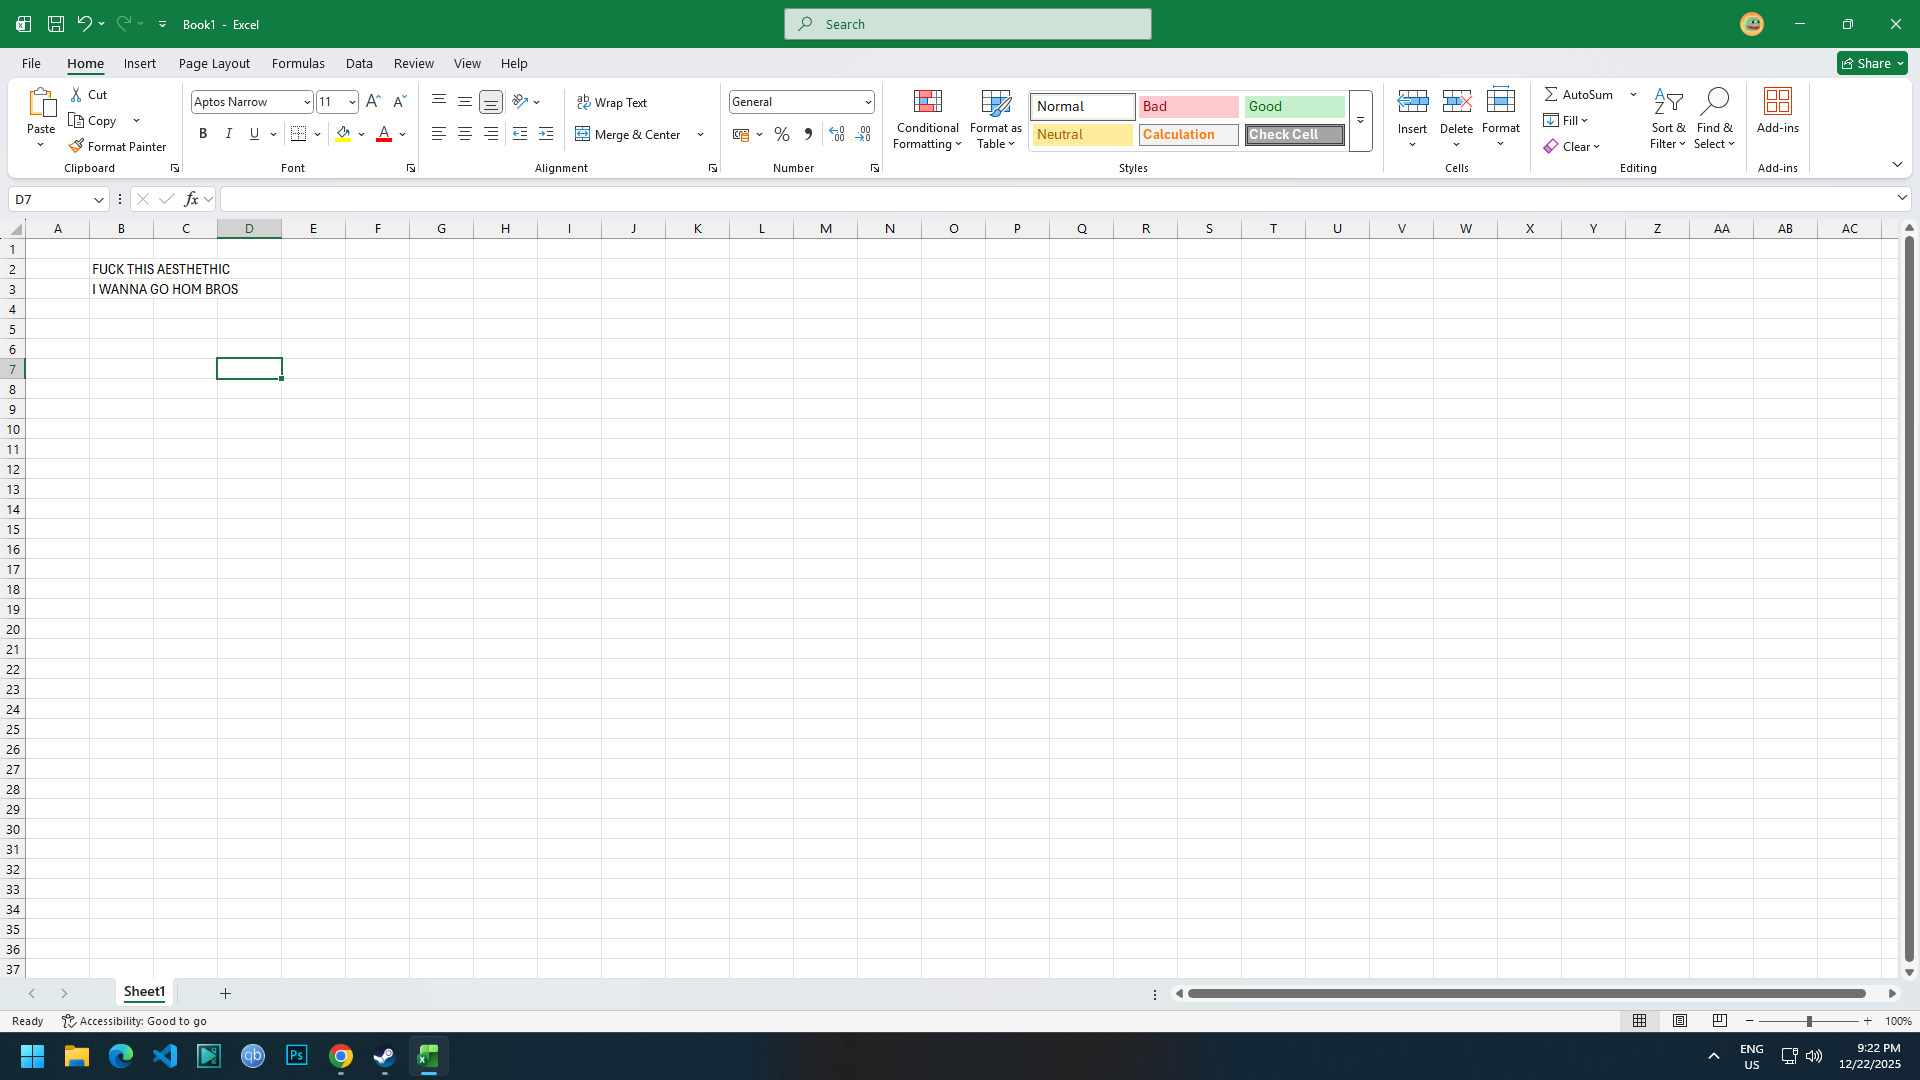Open the File menu
The image size is (1920, 1080).
coord(31,63)
